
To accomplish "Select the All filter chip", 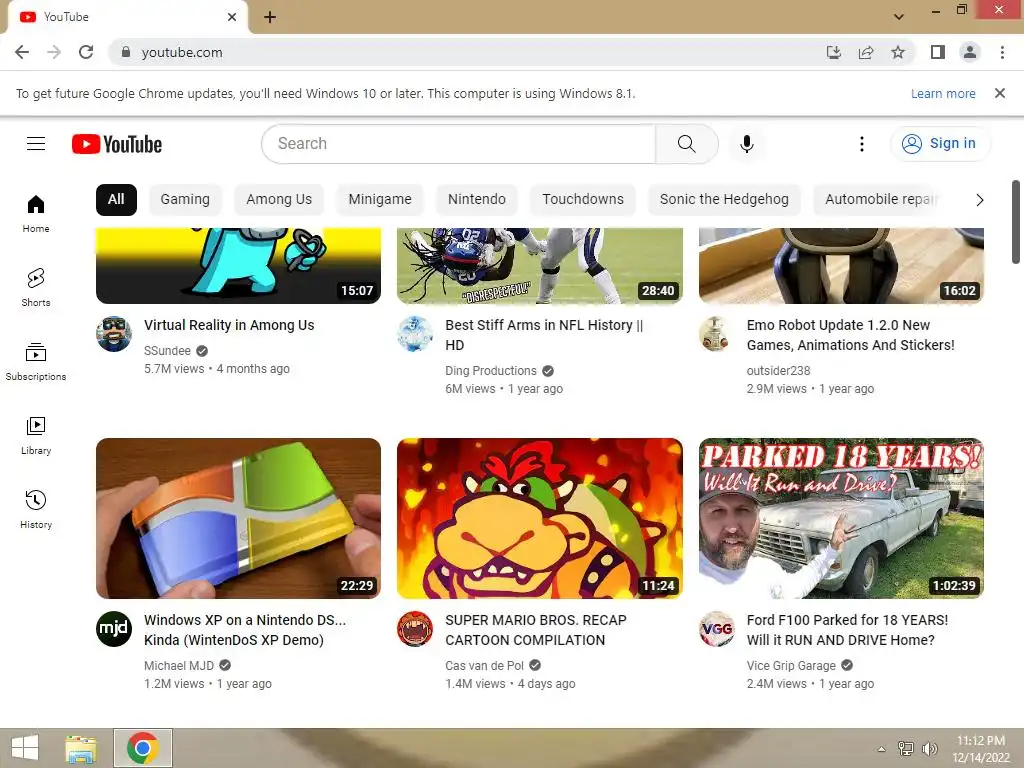I will pos(116,199).
